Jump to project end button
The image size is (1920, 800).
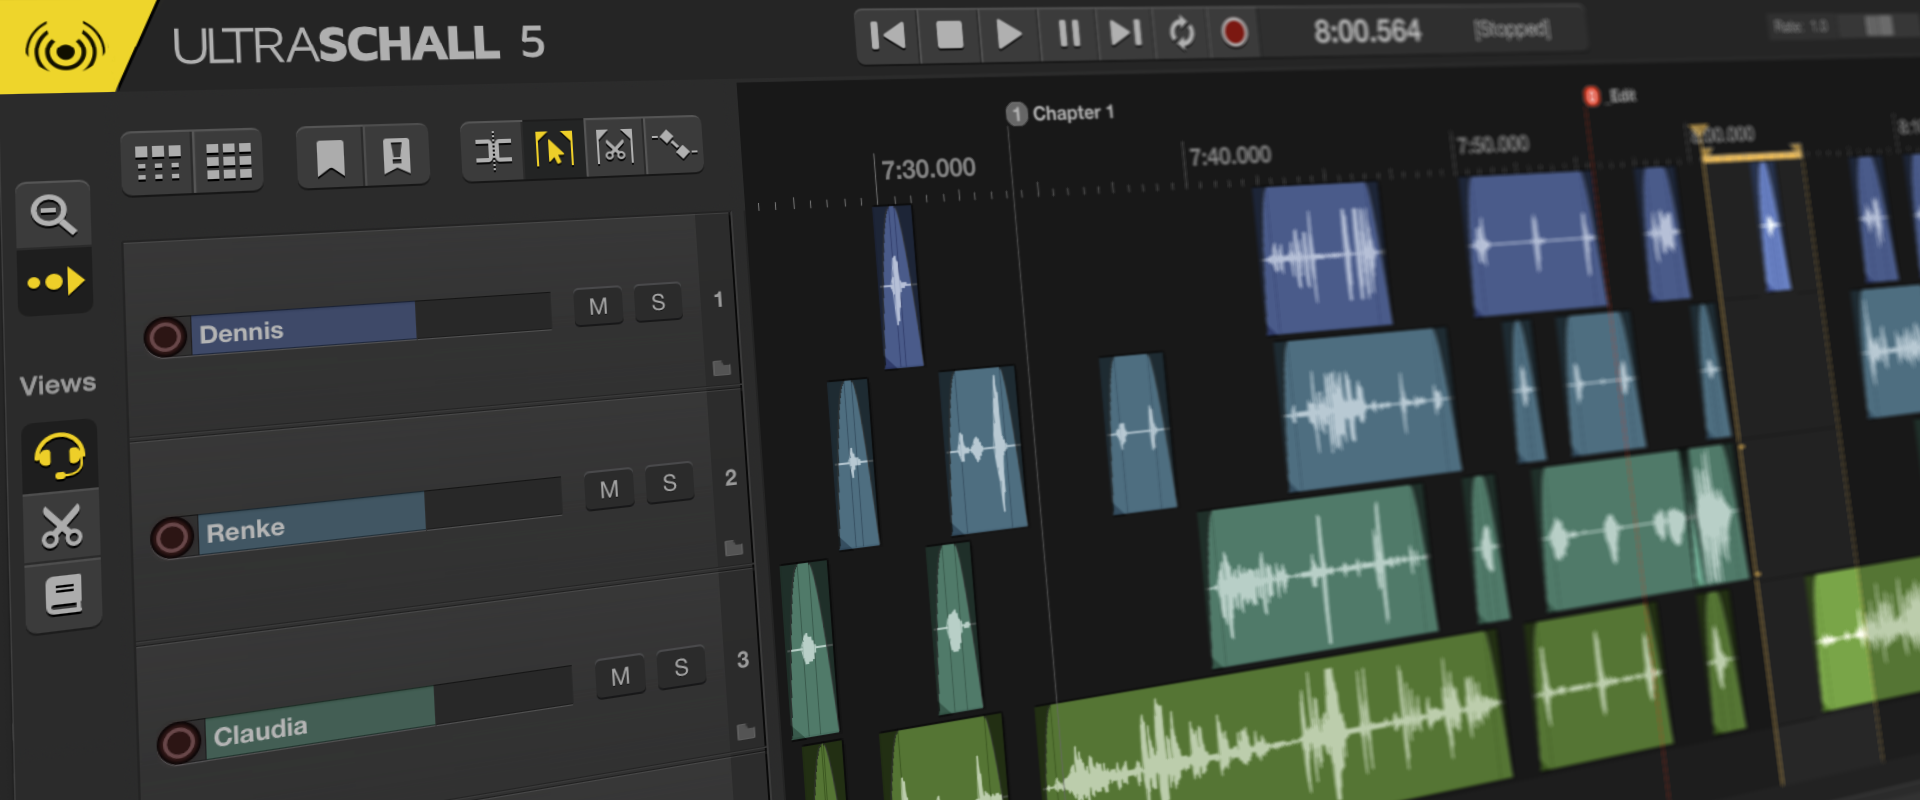(1125, 33)
